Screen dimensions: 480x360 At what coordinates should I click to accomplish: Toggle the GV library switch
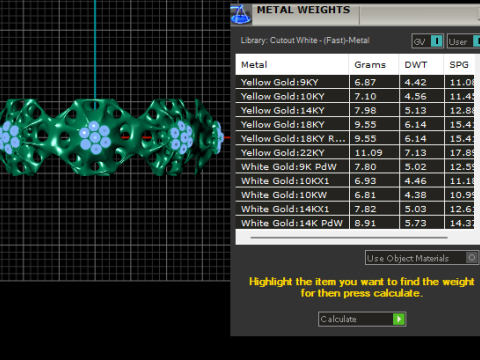pos(427,41)
